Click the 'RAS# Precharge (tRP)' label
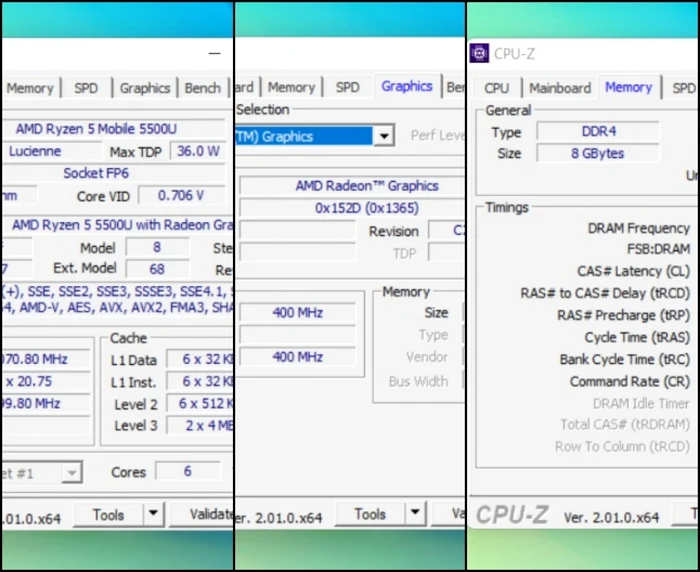This screenshot has height=572, width=700. (x=624, y=315)
